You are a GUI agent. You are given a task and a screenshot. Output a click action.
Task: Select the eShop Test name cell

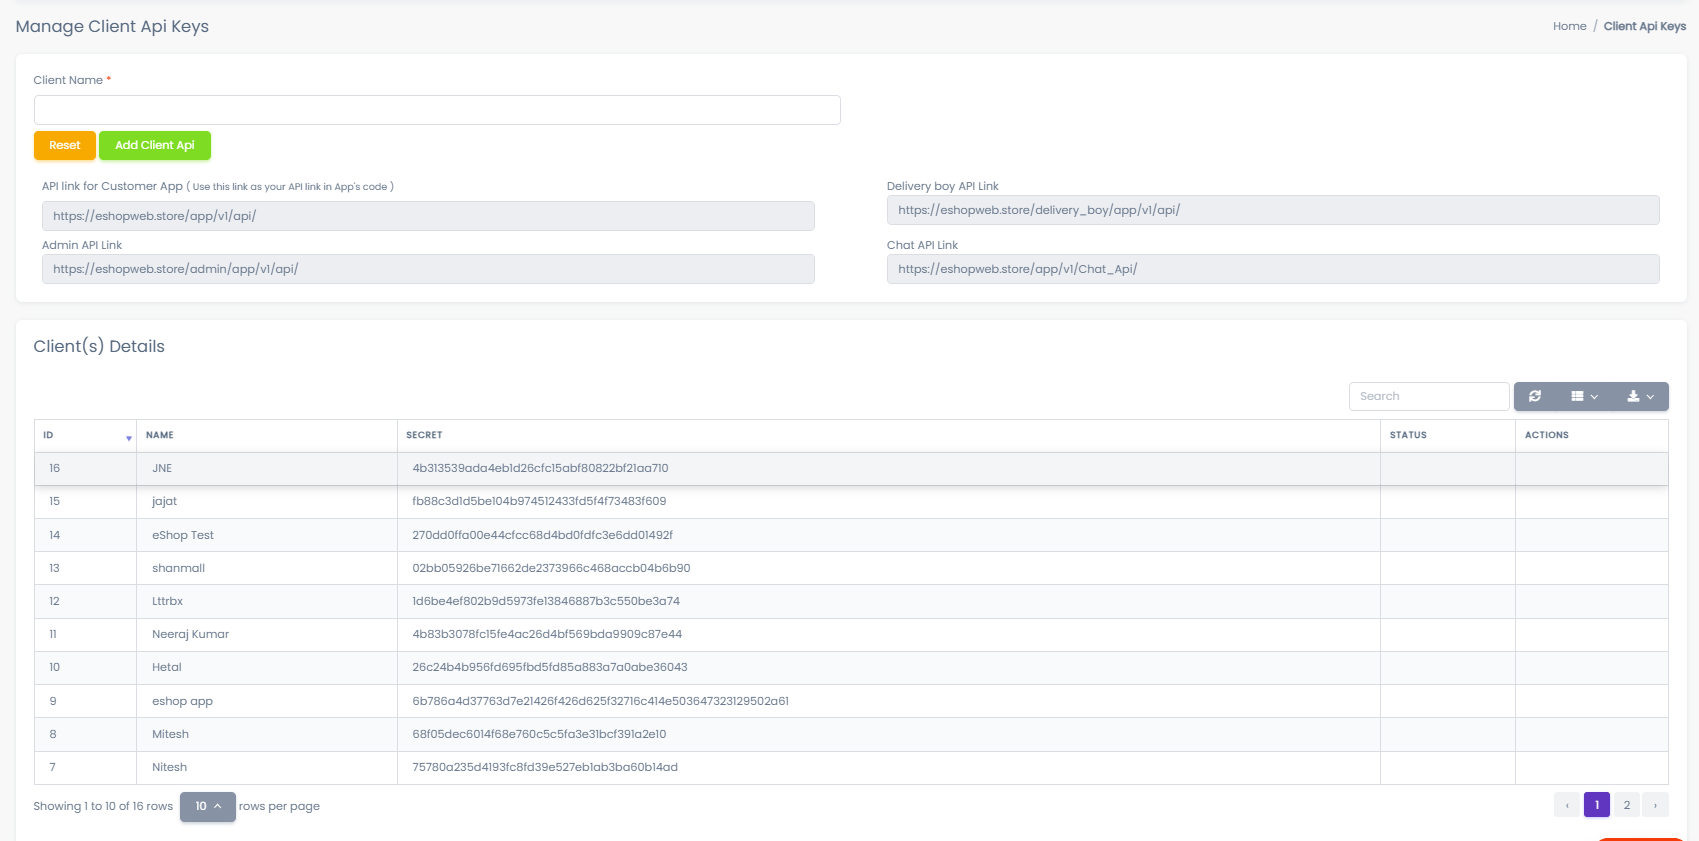[267, 535]
